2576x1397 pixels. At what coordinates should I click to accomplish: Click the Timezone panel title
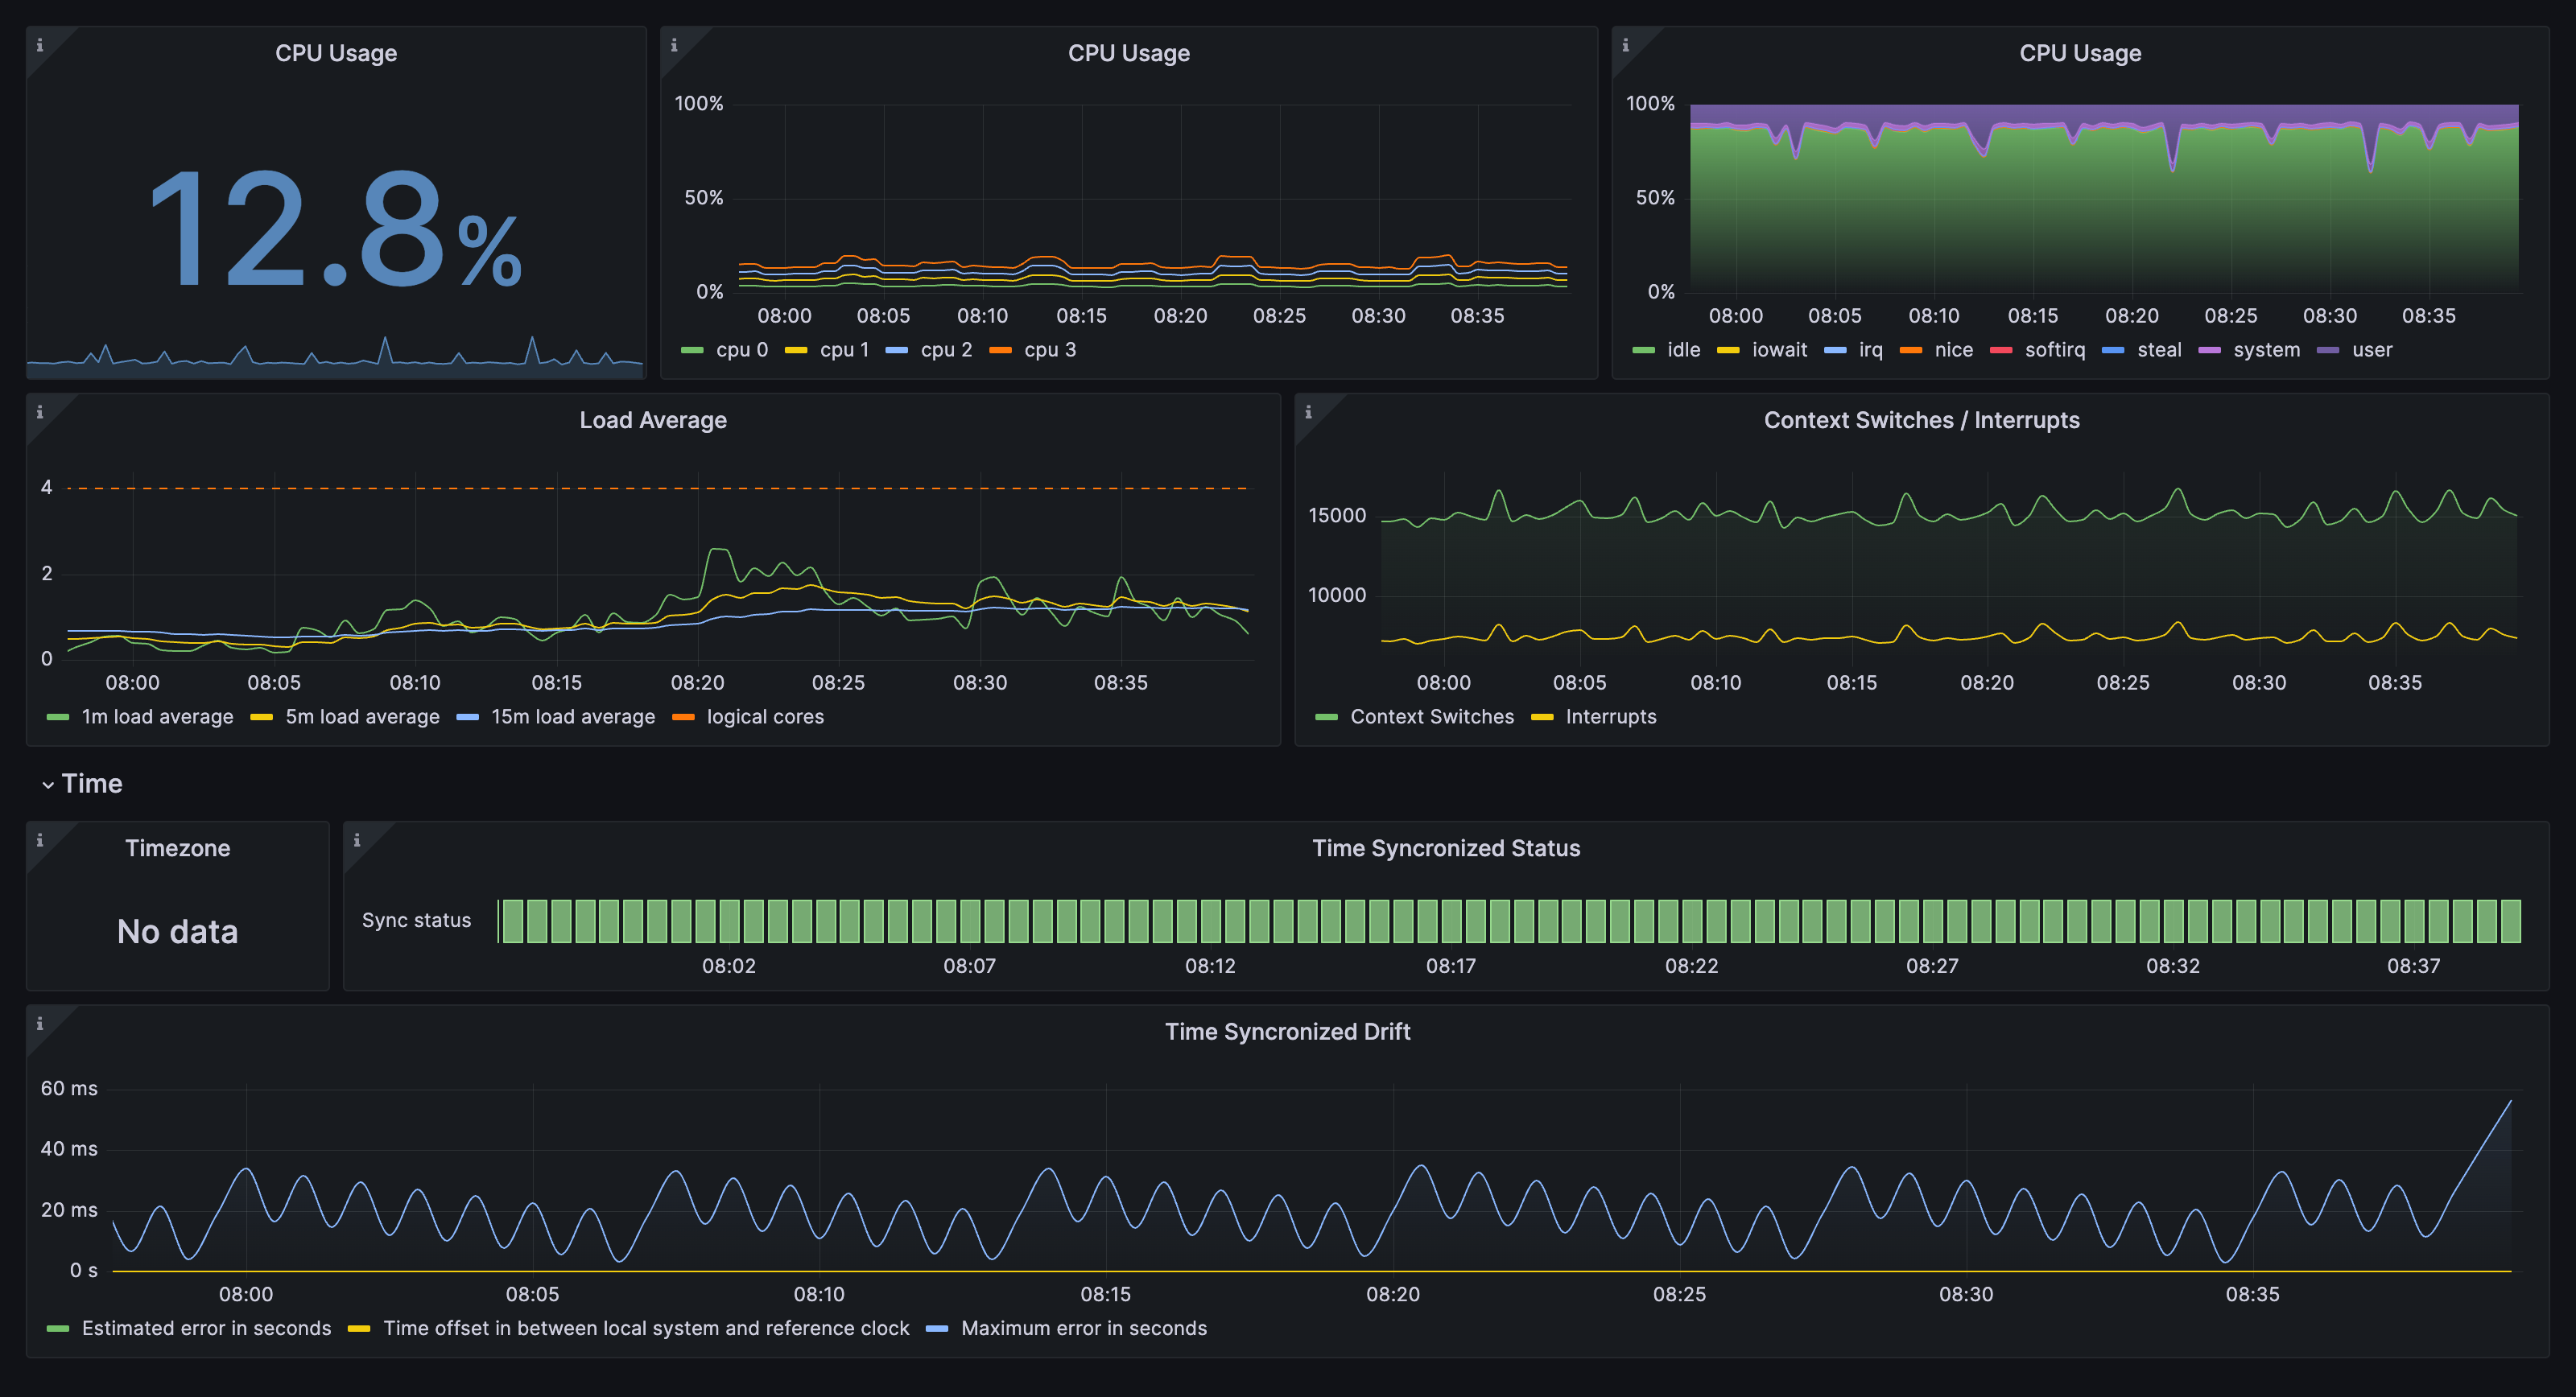(177, 848)
